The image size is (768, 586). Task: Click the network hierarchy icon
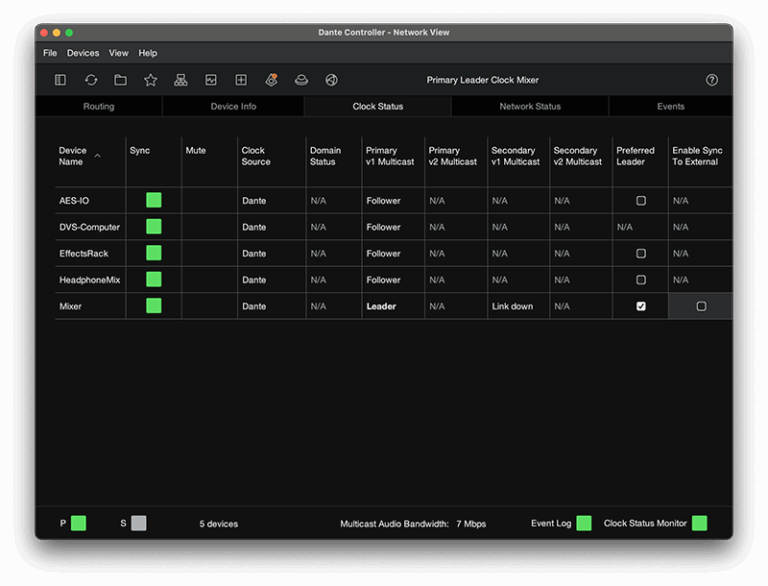[x=181, y=80]
